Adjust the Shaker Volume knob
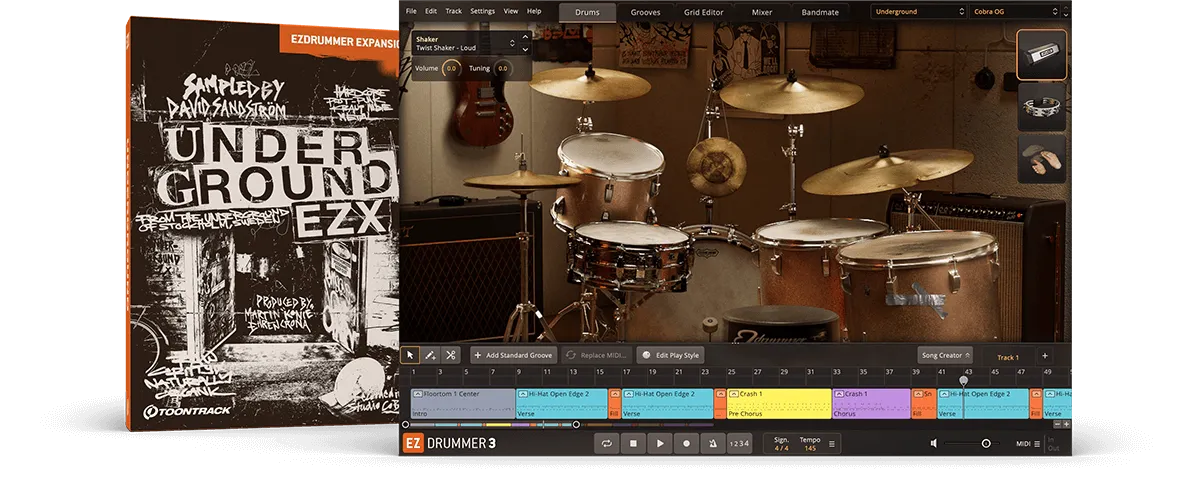The width and height of the screenshot is (1200, 488). (452, 68)
